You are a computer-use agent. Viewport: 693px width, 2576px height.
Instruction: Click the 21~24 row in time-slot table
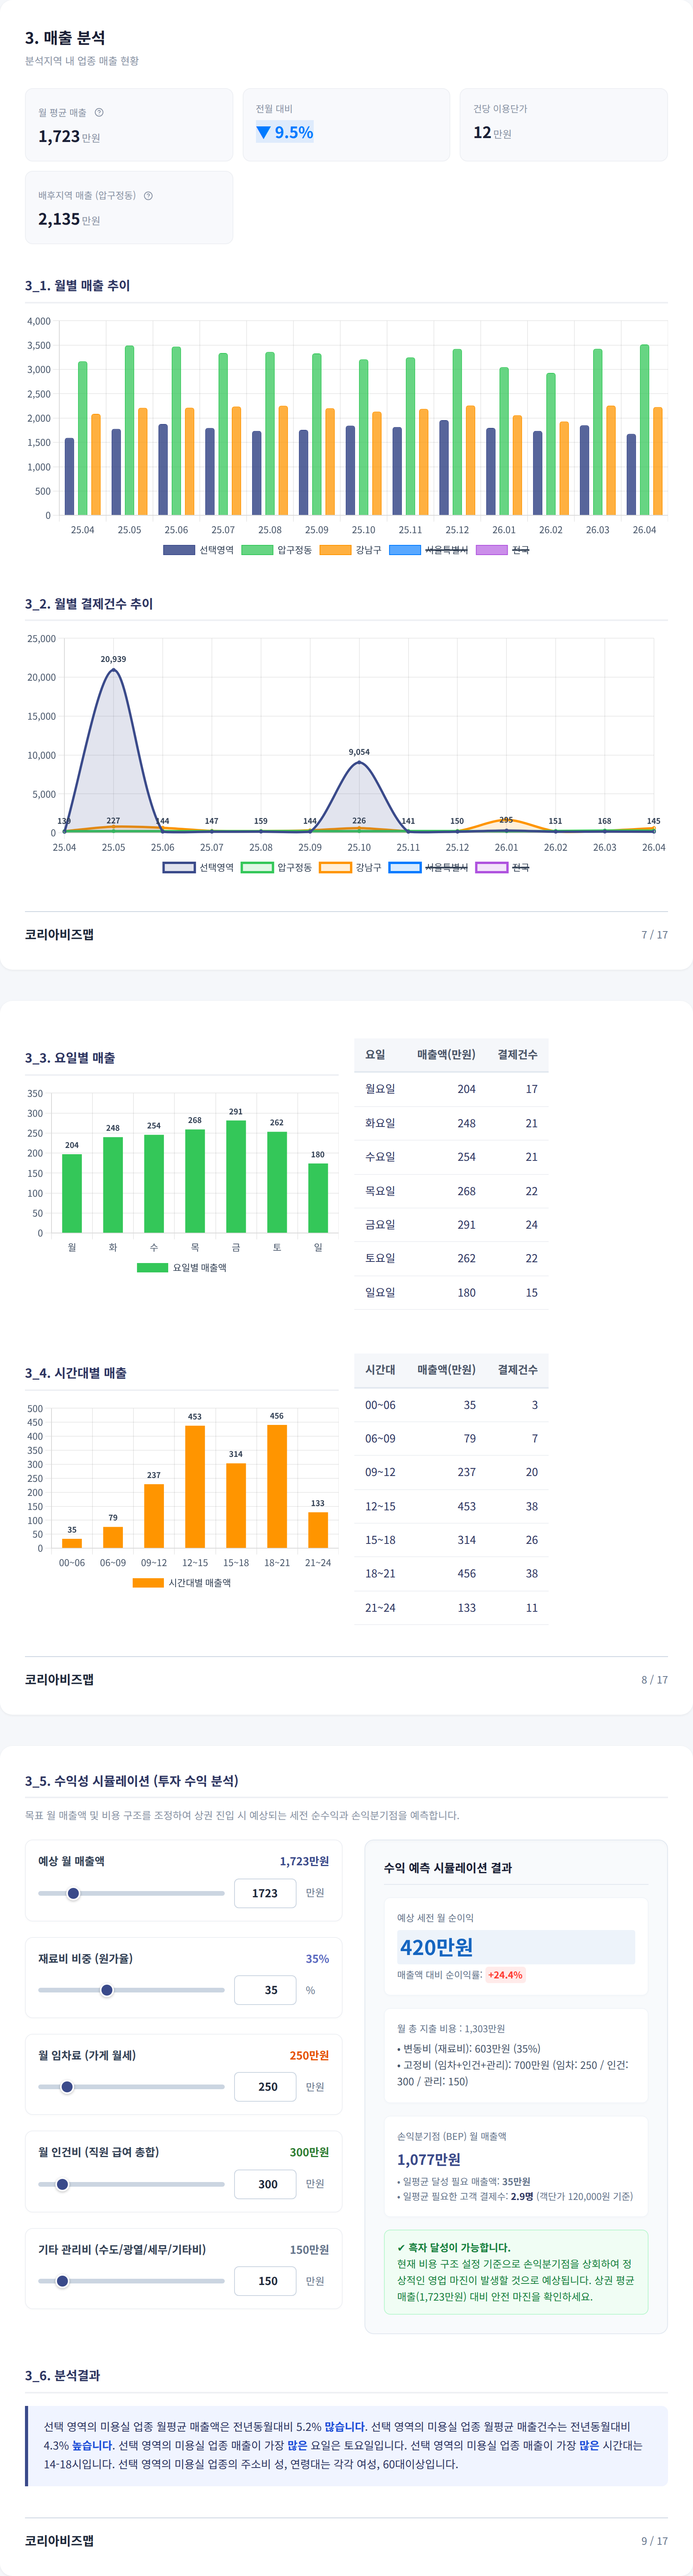tap(451, 1608)
